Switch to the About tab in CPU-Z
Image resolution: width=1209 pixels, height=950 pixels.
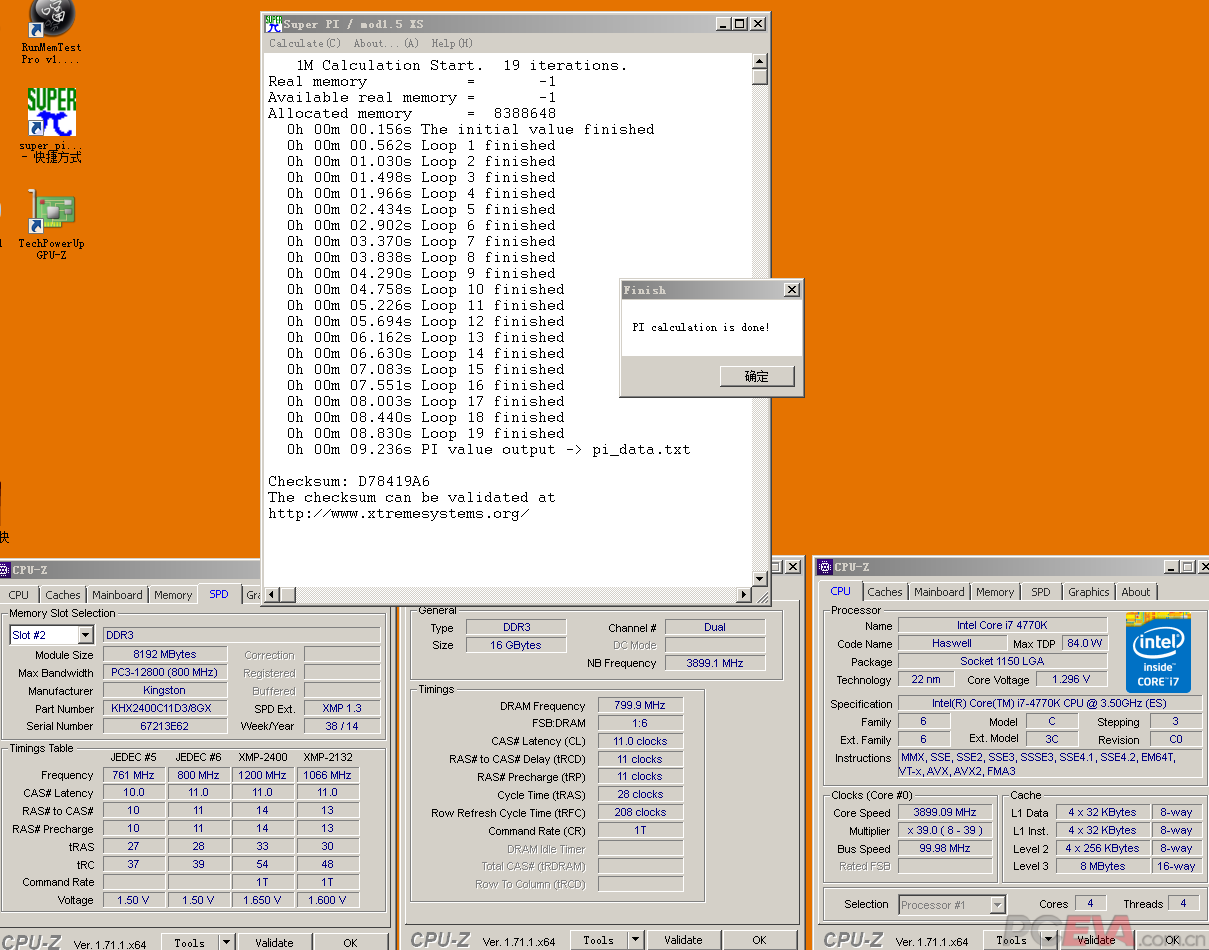point(1135,592)
